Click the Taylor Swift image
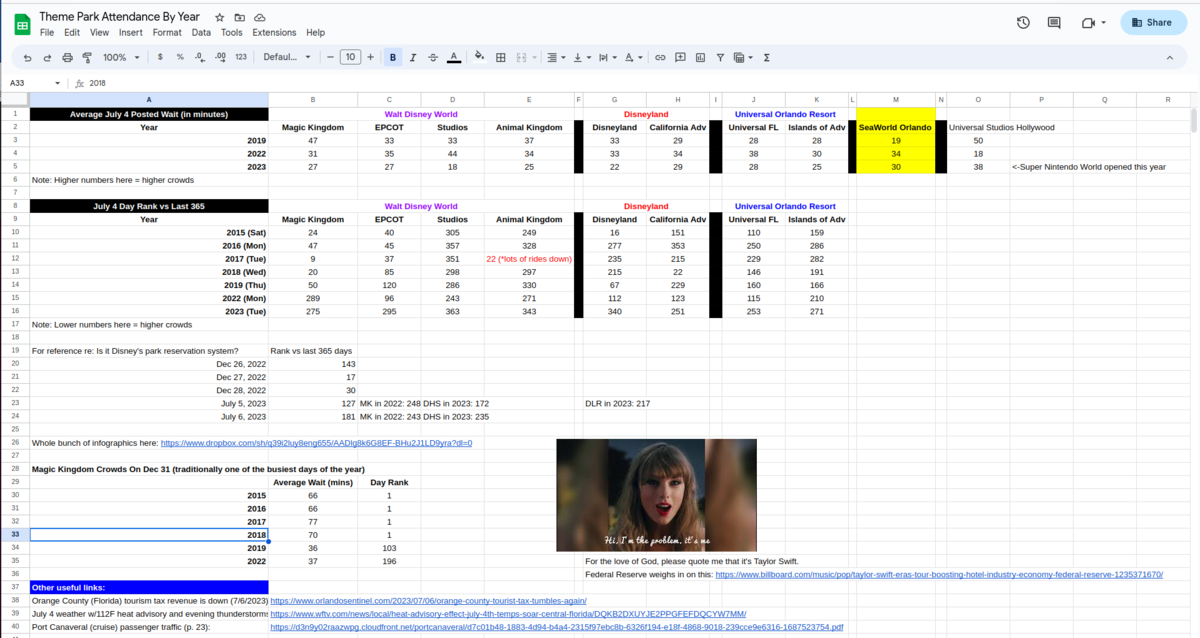The height and width of the screenshot is (638, 1200). tap(656, 495)
